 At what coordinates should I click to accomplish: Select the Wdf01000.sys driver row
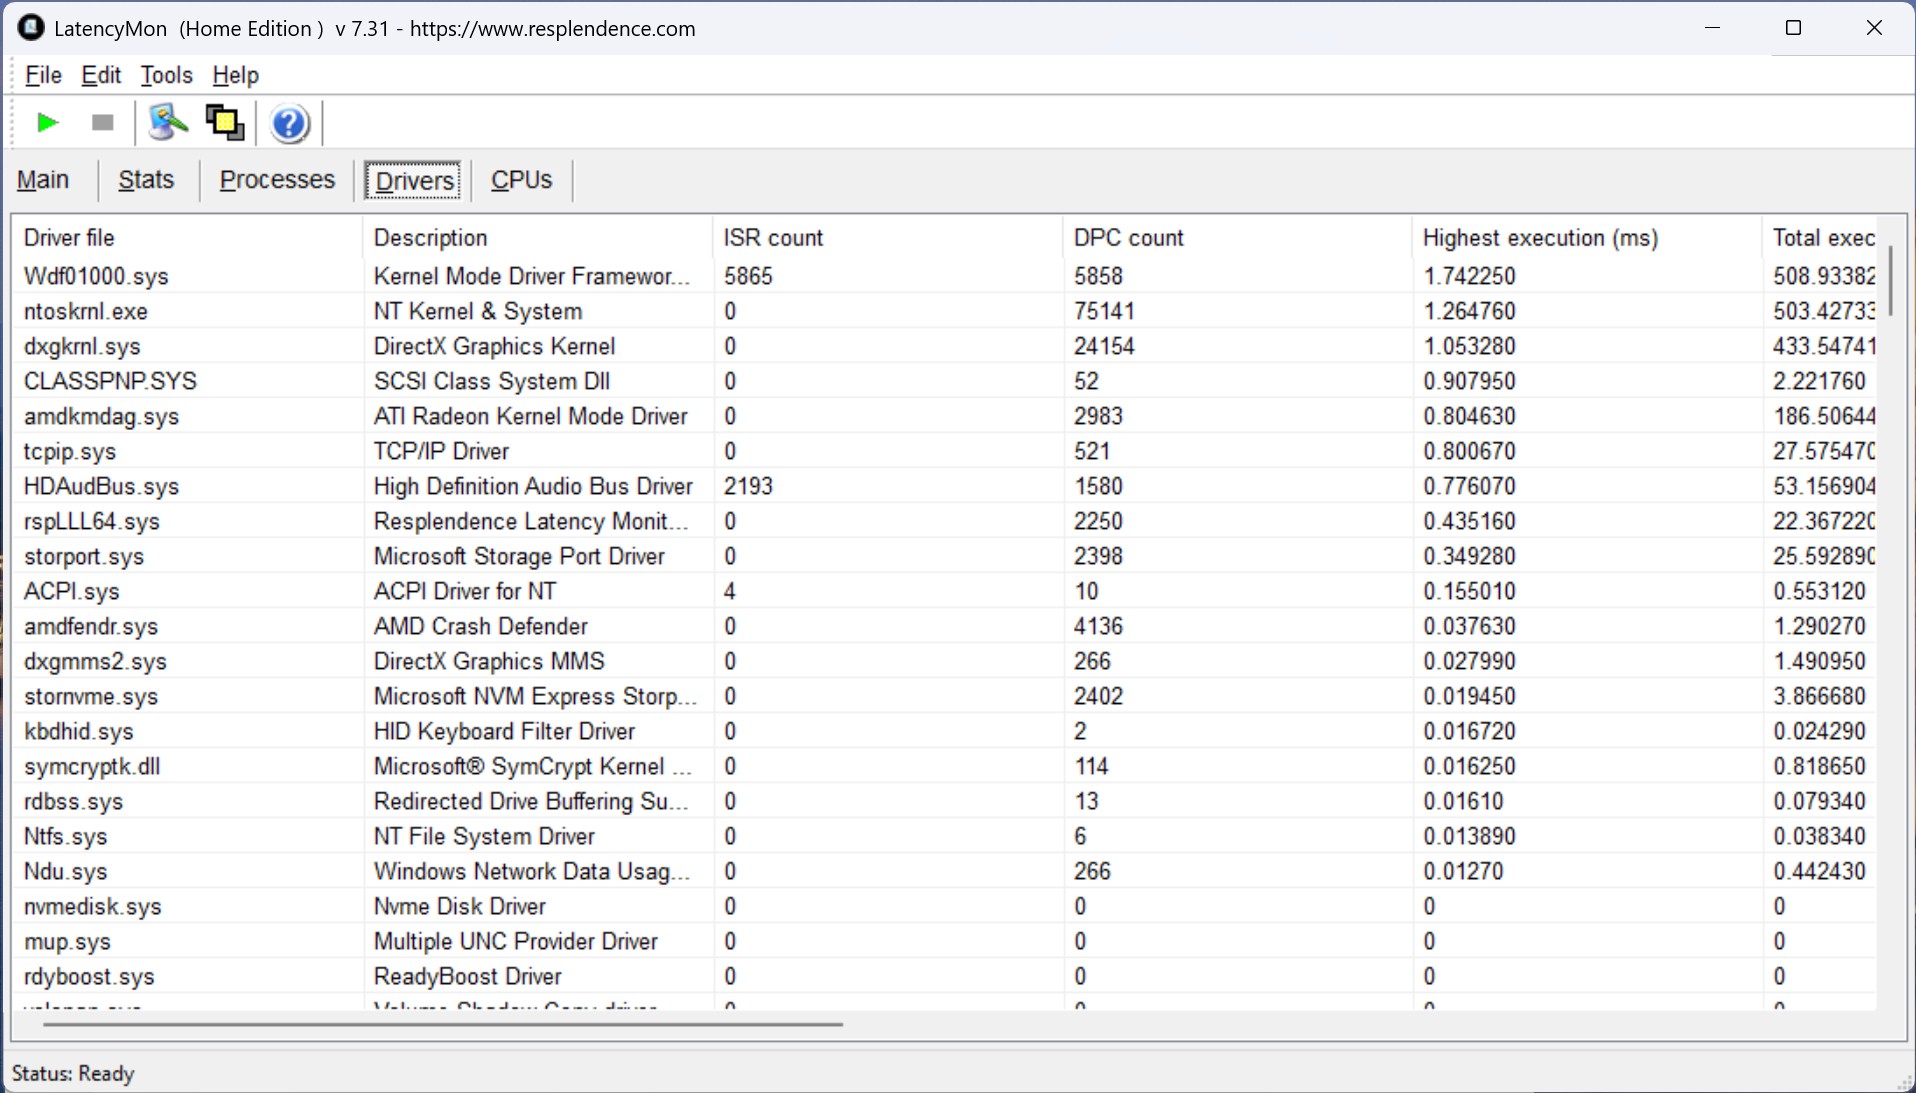pos(96,276)
